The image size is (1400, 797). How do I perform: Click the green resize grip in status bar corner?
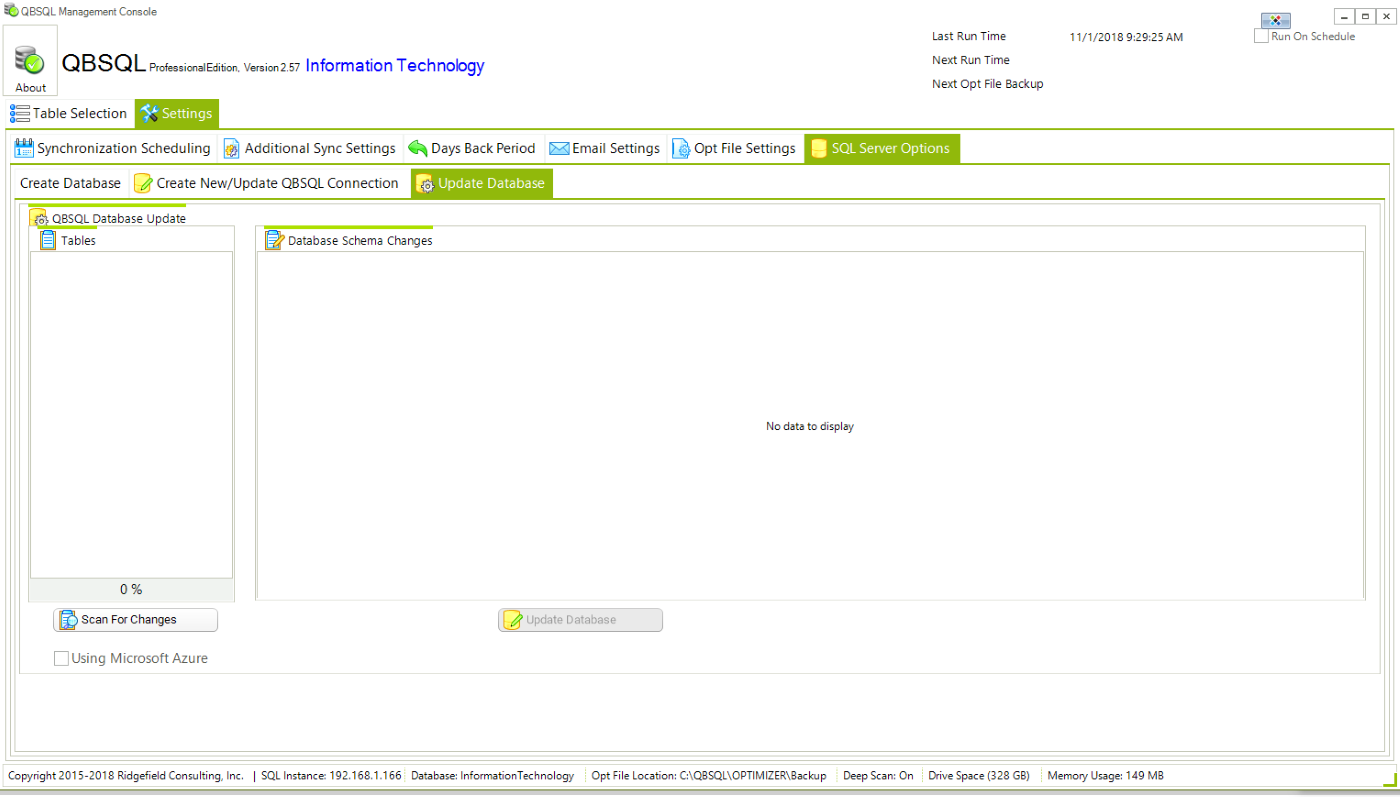click(1388, 778)
